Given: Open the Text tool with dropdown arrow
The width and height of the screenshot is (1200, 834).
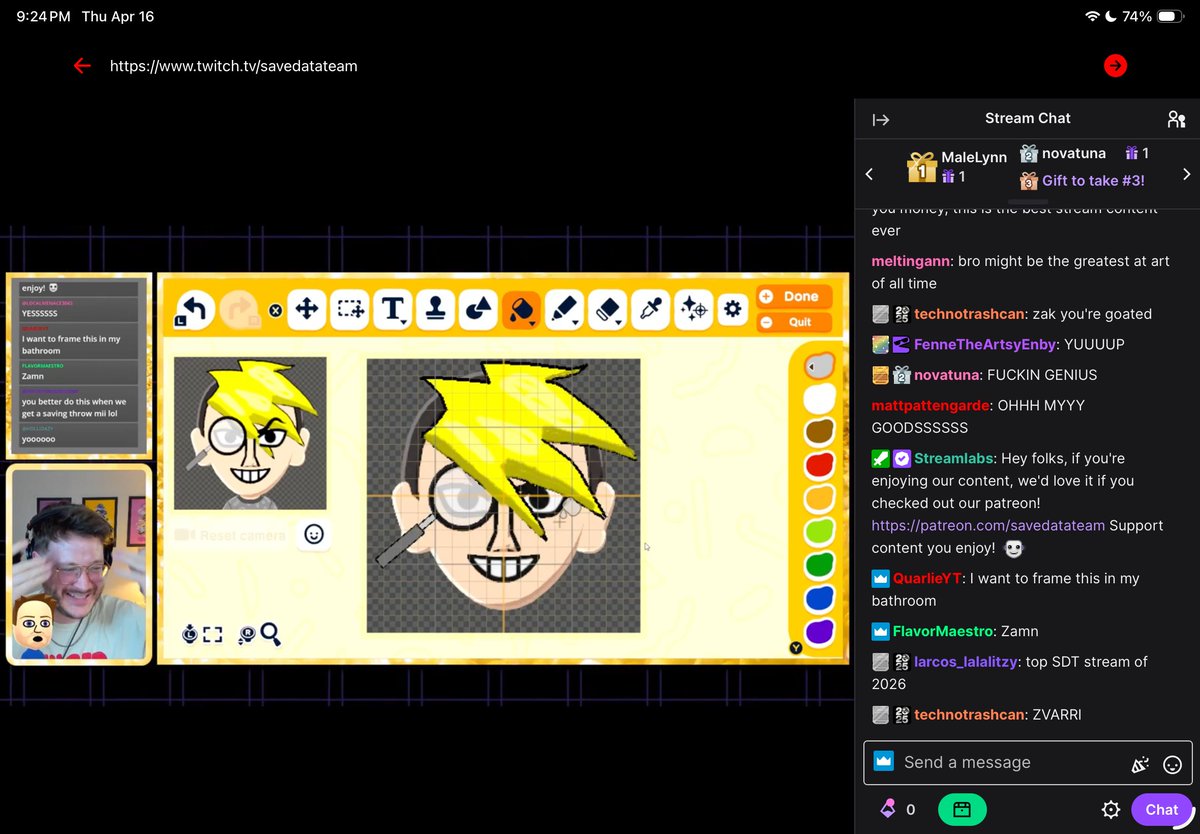Looking at the screenshot, I should pyautogui.click(x=393, y=309).
